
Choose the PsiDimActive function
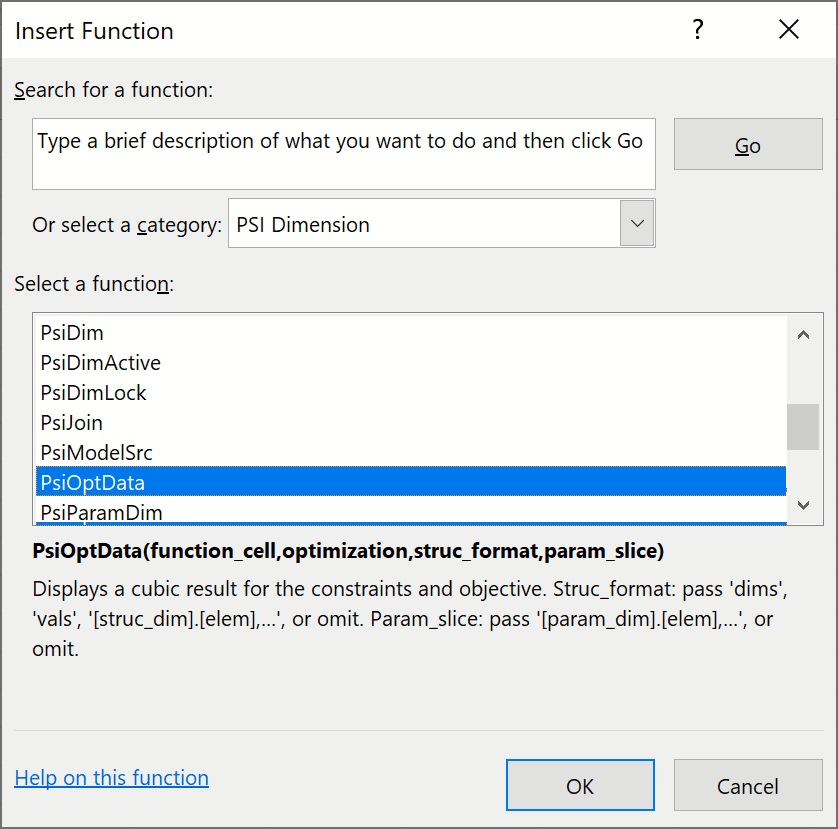tap(100, 363)
